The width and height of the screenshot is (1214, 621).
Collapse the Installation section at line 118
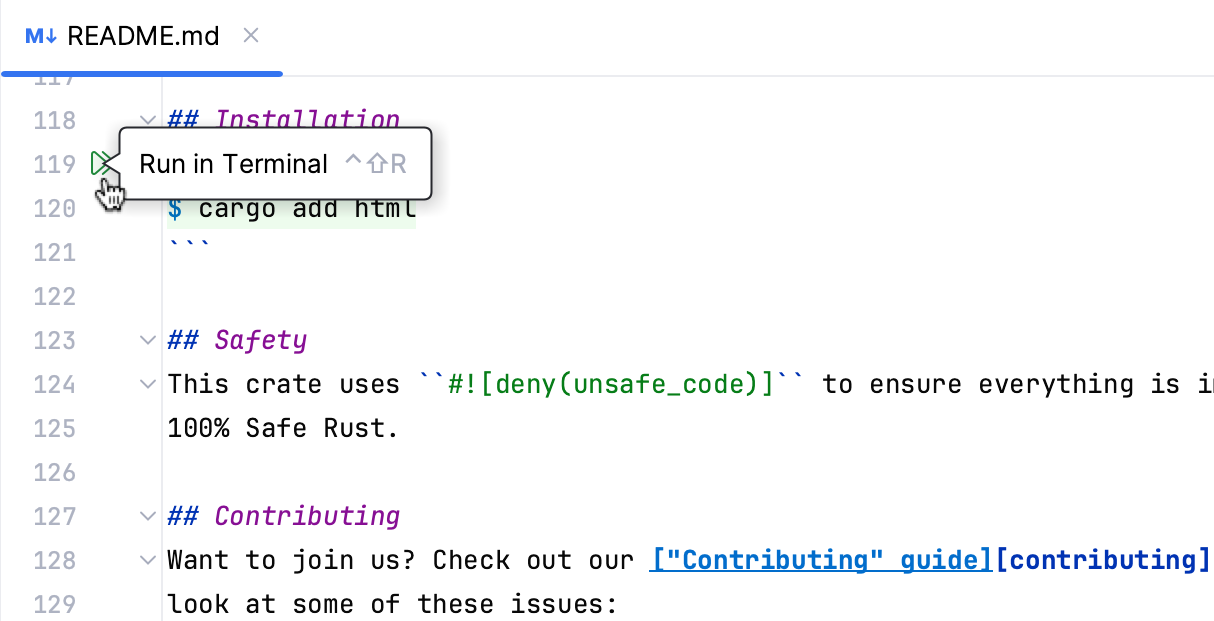[x=147, y=120]
